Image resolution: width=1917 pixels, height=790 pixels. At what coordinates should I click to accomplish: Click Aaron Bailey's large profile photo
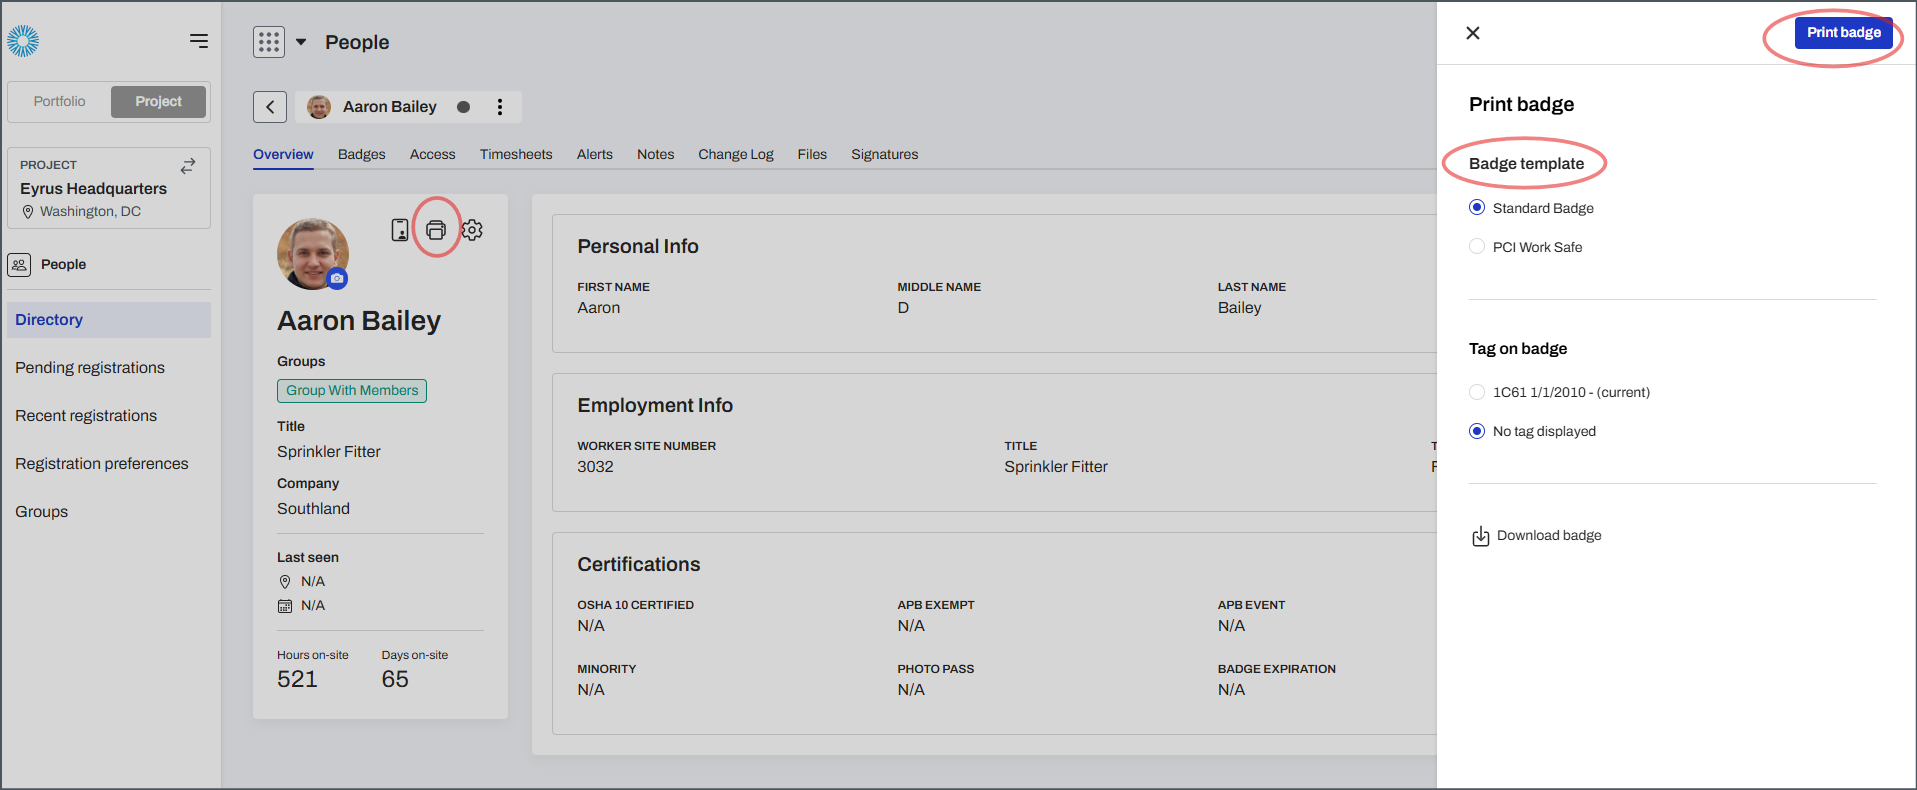(313, 254)
